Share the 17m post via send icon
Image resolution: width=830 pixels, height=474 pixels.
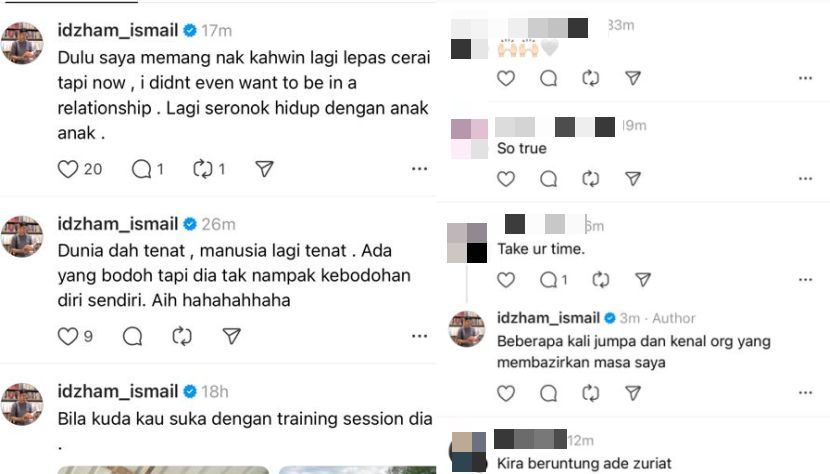click(x=264, y=169)
